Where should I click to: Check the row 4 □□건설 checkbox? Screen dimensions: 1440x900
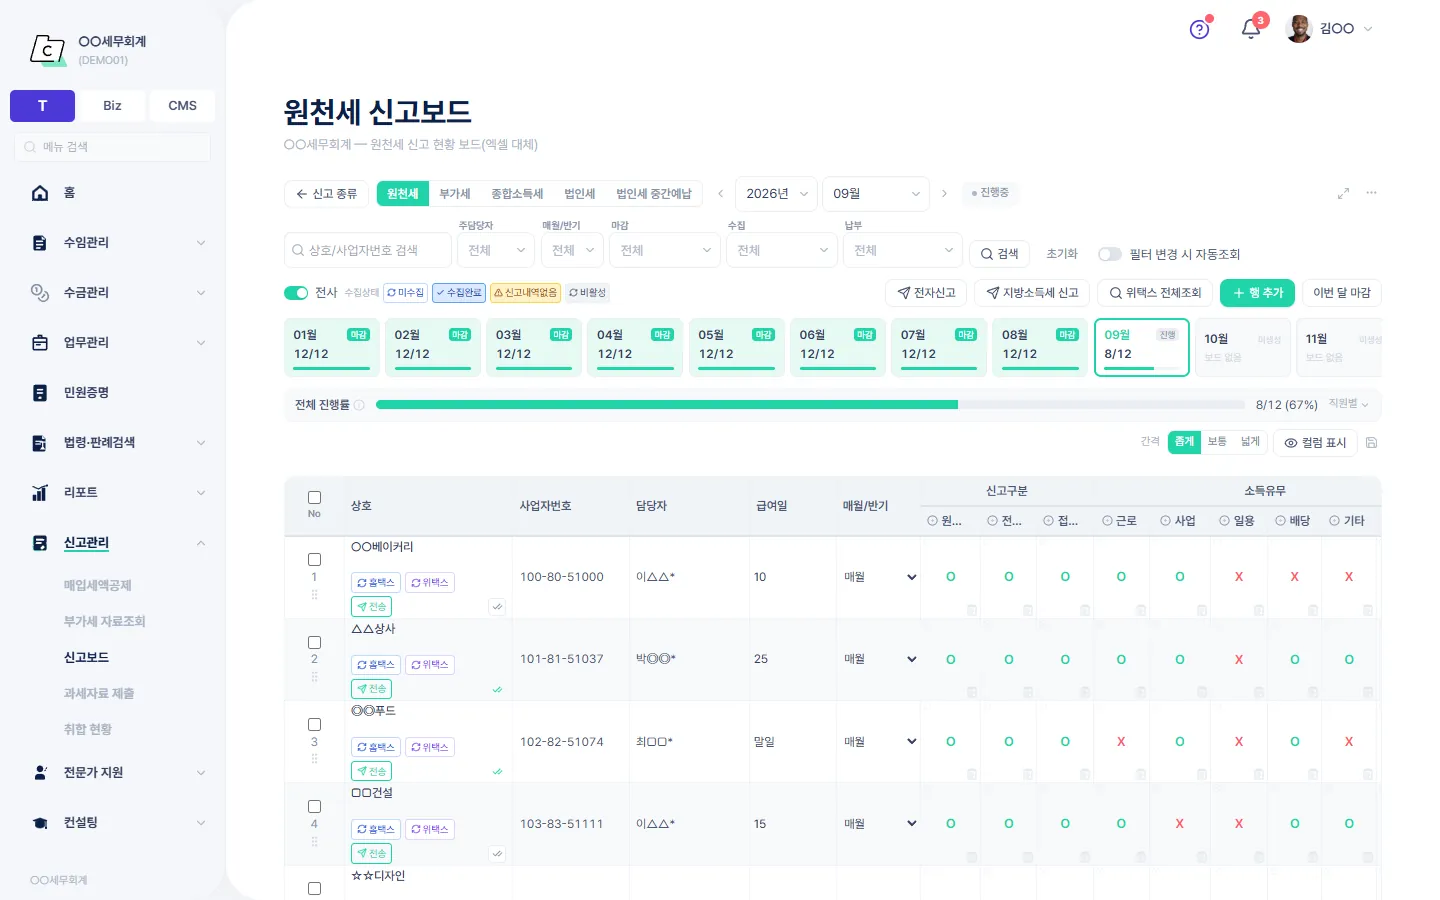click(x=314, y=807)
